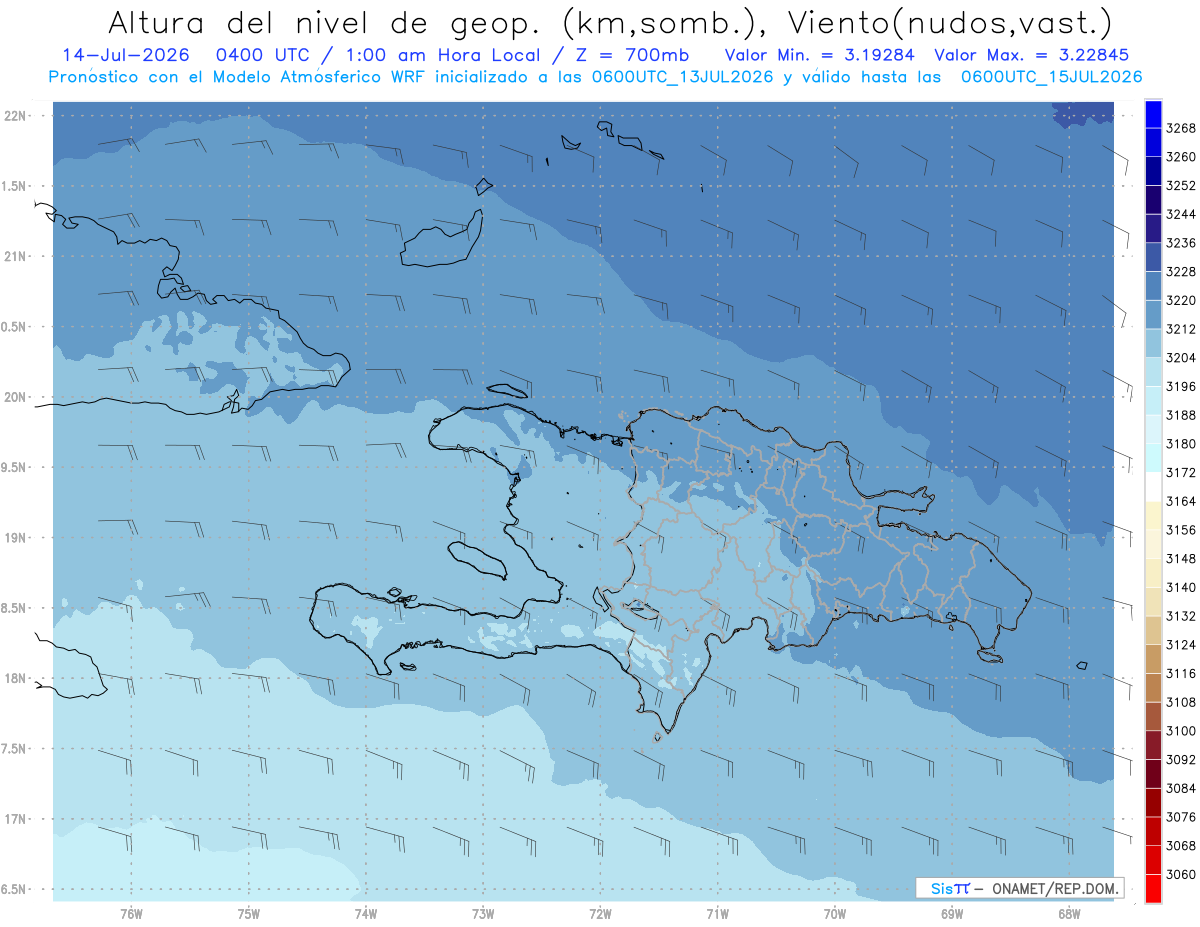This screenshot has height=927, width=1200.
Task: Click the "69W" longitude label
Action: coord(951,914)
